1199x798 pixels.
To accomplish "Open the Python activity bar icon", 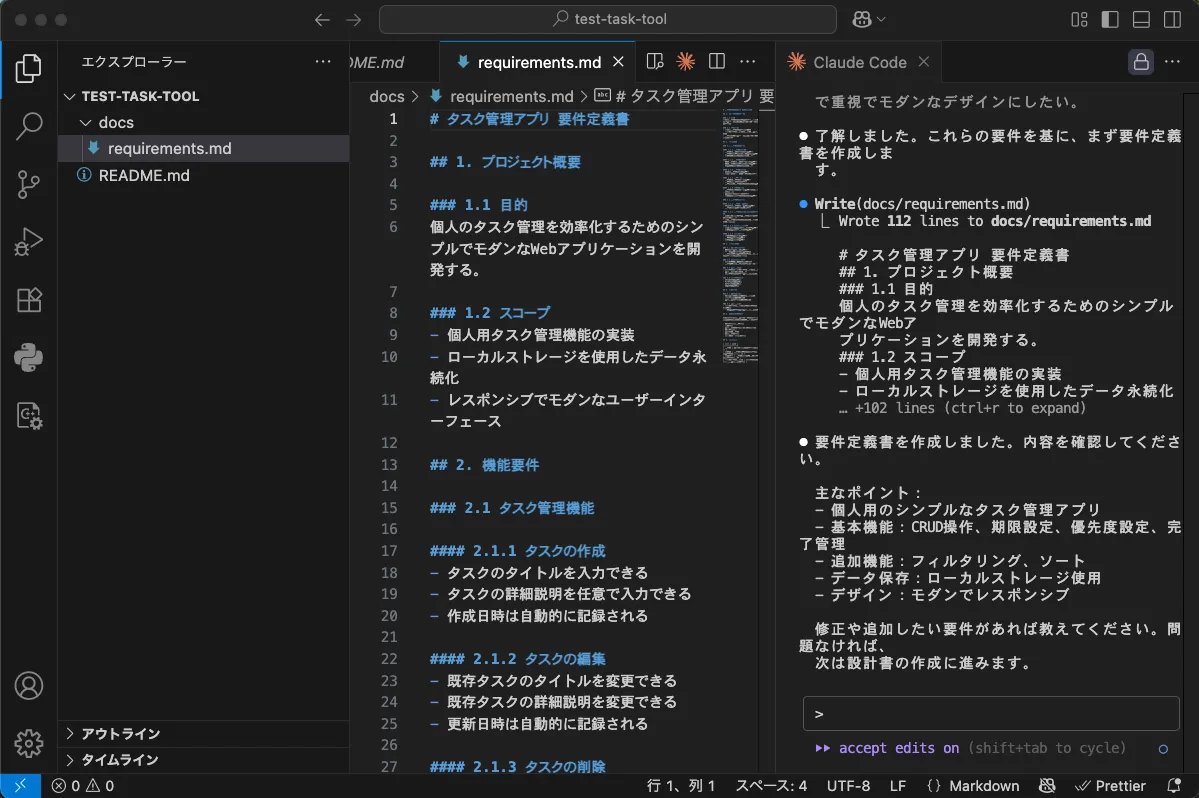I will click(29, 357).
